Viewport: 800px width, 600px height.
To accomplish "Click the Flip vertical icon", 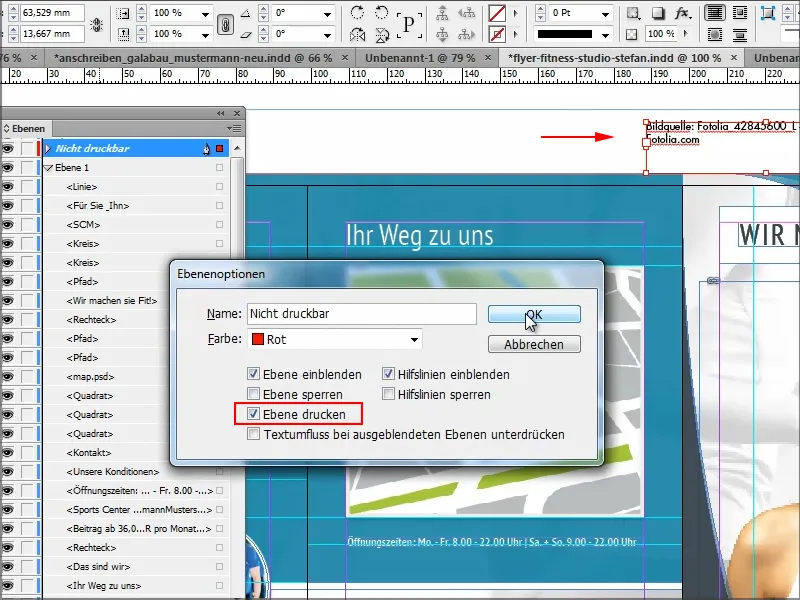I will (x=382, y=35).
